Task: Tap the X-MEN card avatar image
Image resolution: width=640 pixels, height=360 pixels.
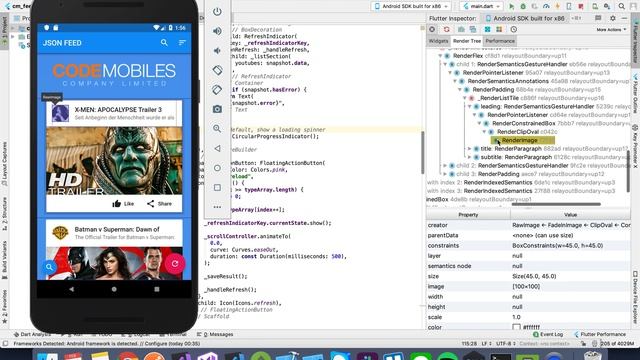Action: pyautogui.click(x=60, y=113)
